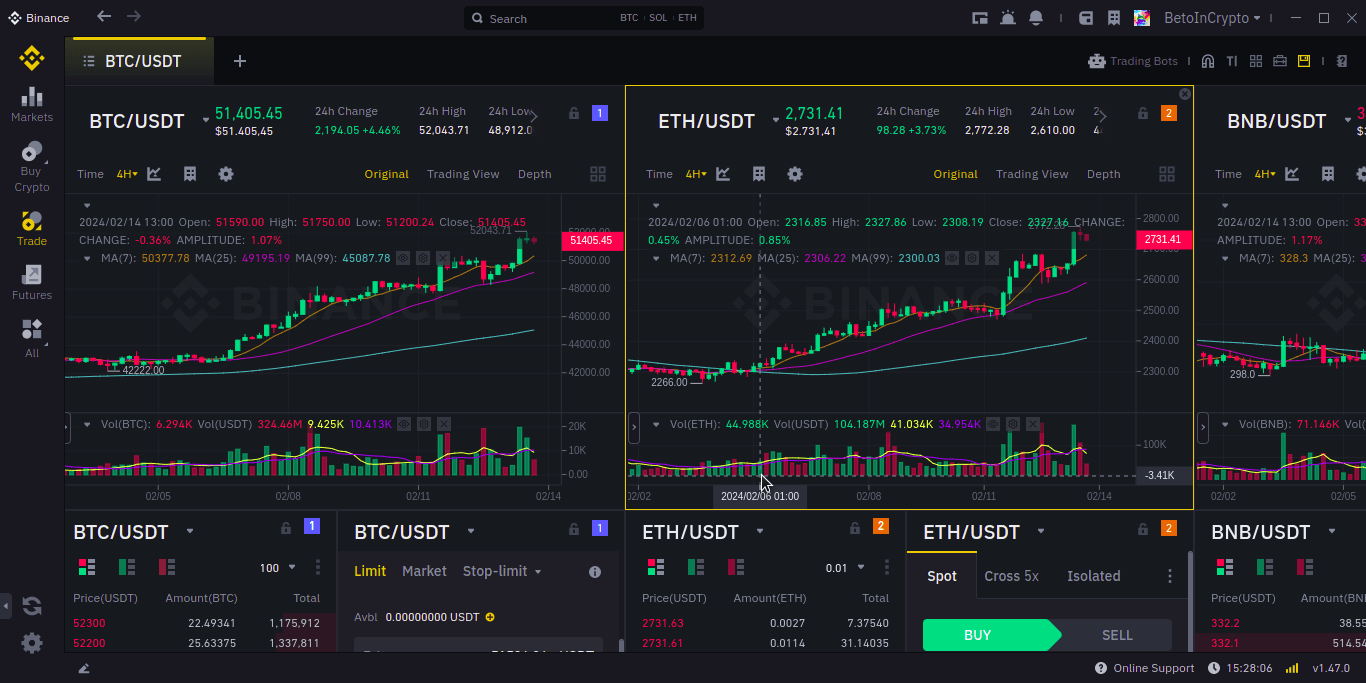This screenshot has height=683, width=1366.
Task: Switch ETH/USDT chart to Trading View
Action: (x=1032, y=174)
